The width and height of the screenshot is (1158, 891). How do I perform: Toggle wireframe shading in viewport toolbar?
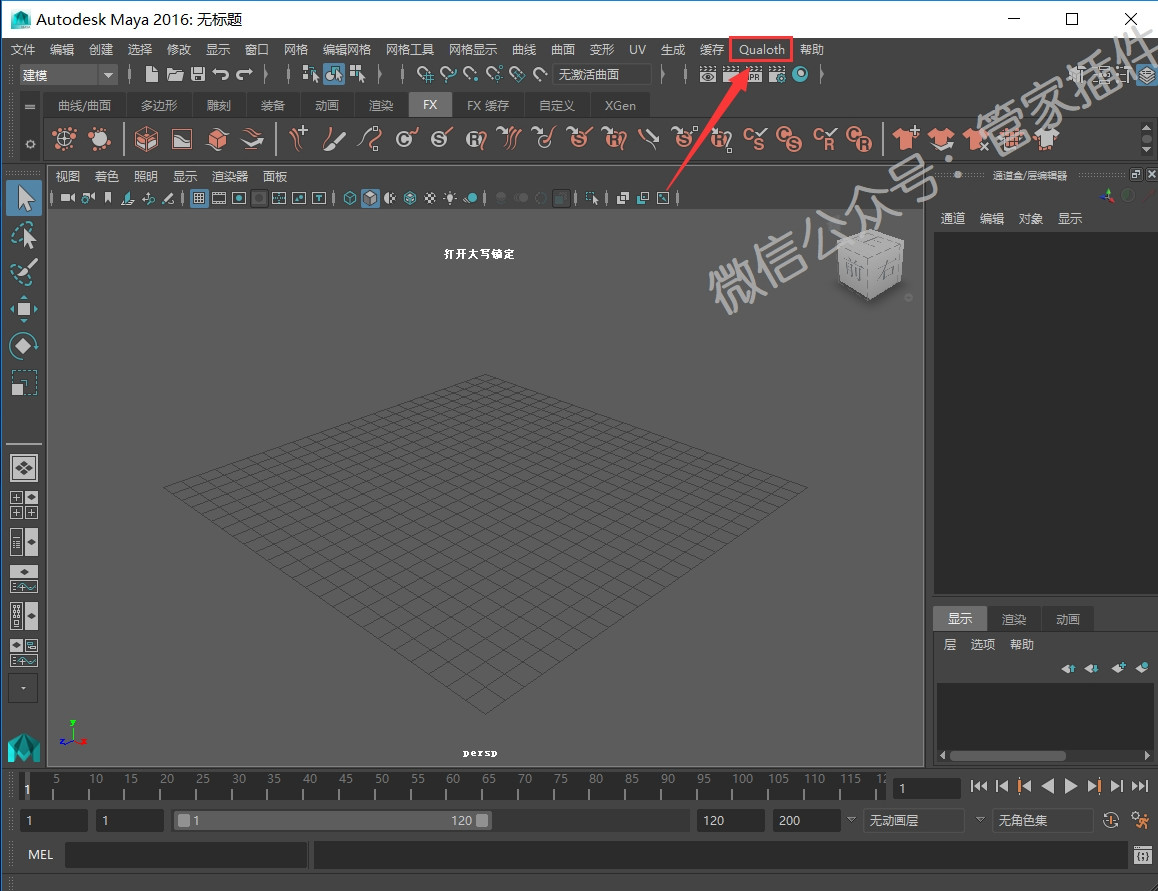(350, 198)
